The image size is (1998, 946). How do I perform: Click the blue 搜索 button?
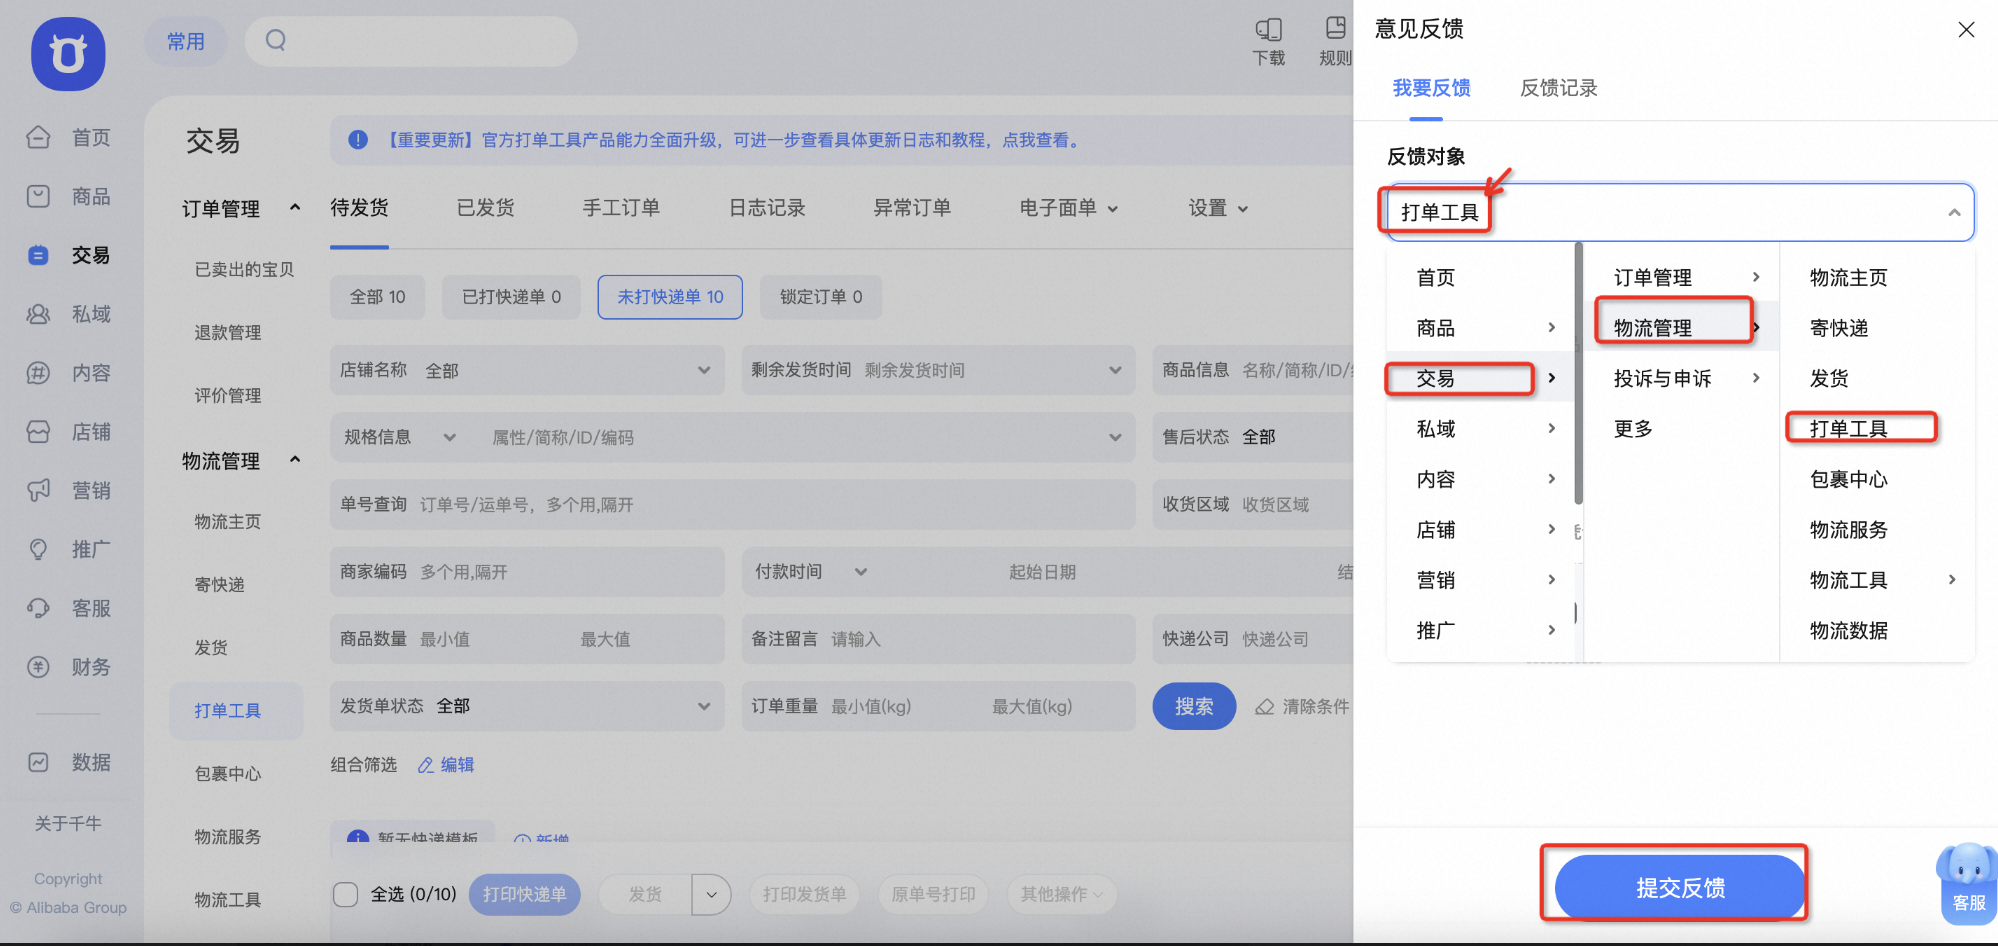1194,707
